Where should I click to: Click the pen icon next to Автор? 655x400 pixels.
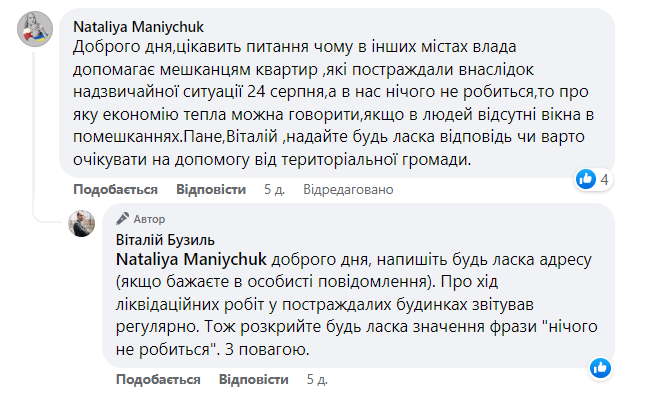point(122,218)
